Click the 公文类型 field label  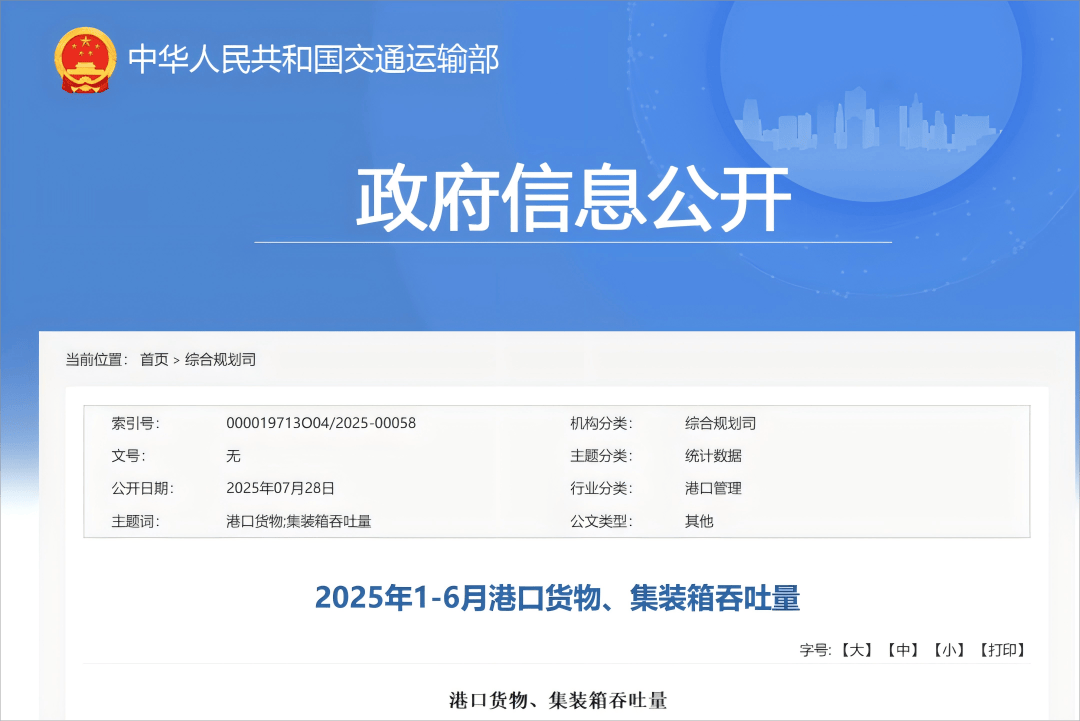[x=601, y=521]
